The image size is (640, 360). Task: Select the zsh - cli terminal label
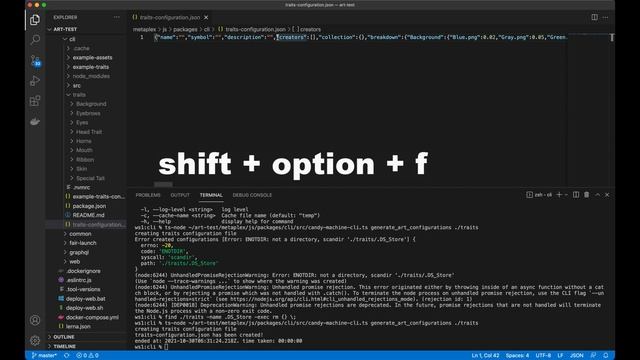point(539,195)
